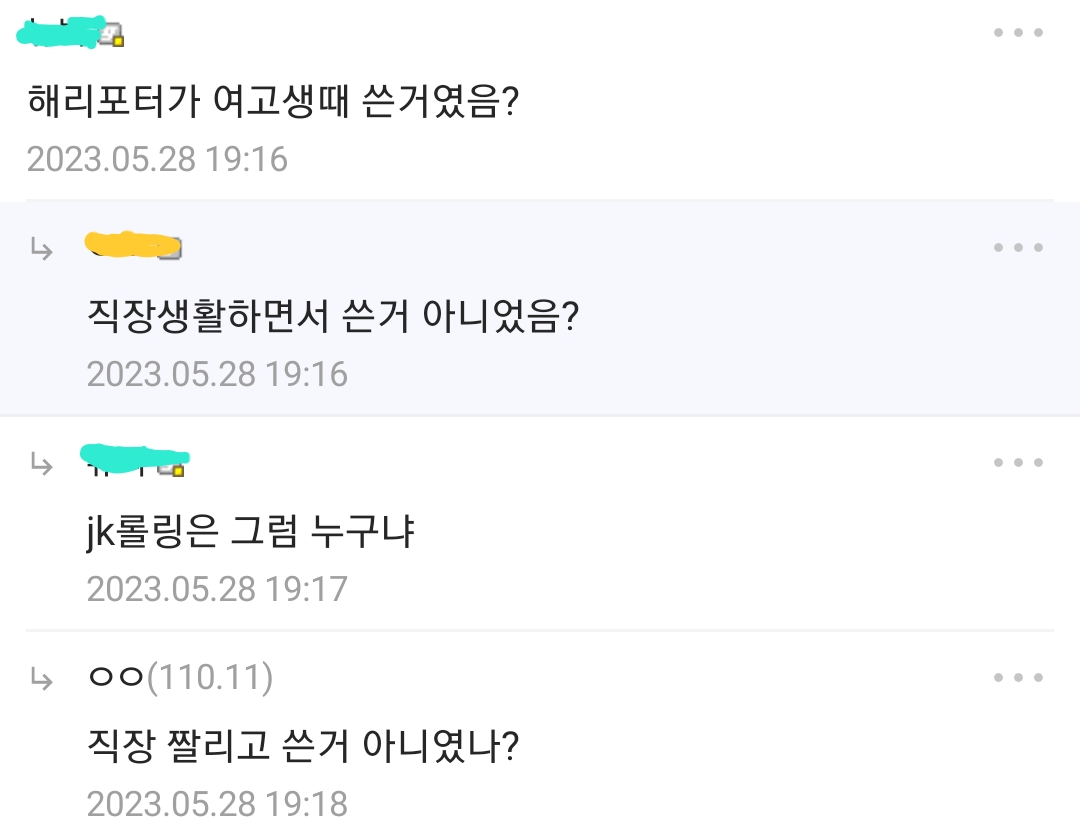Click the reply arrow next to ㅇㅇ(110.11)
The height and width of the screenshot is (837, 1080).
tap(42, 679)
